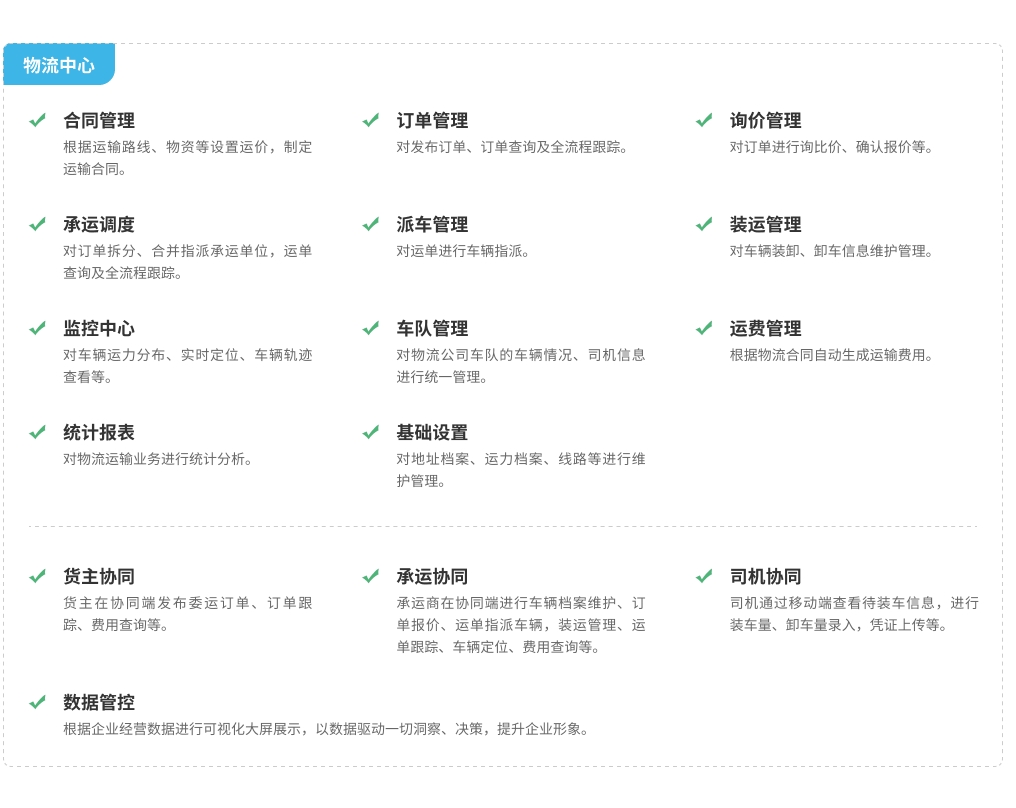Click the checkmark icon beside 监控中心

point(38,328)
